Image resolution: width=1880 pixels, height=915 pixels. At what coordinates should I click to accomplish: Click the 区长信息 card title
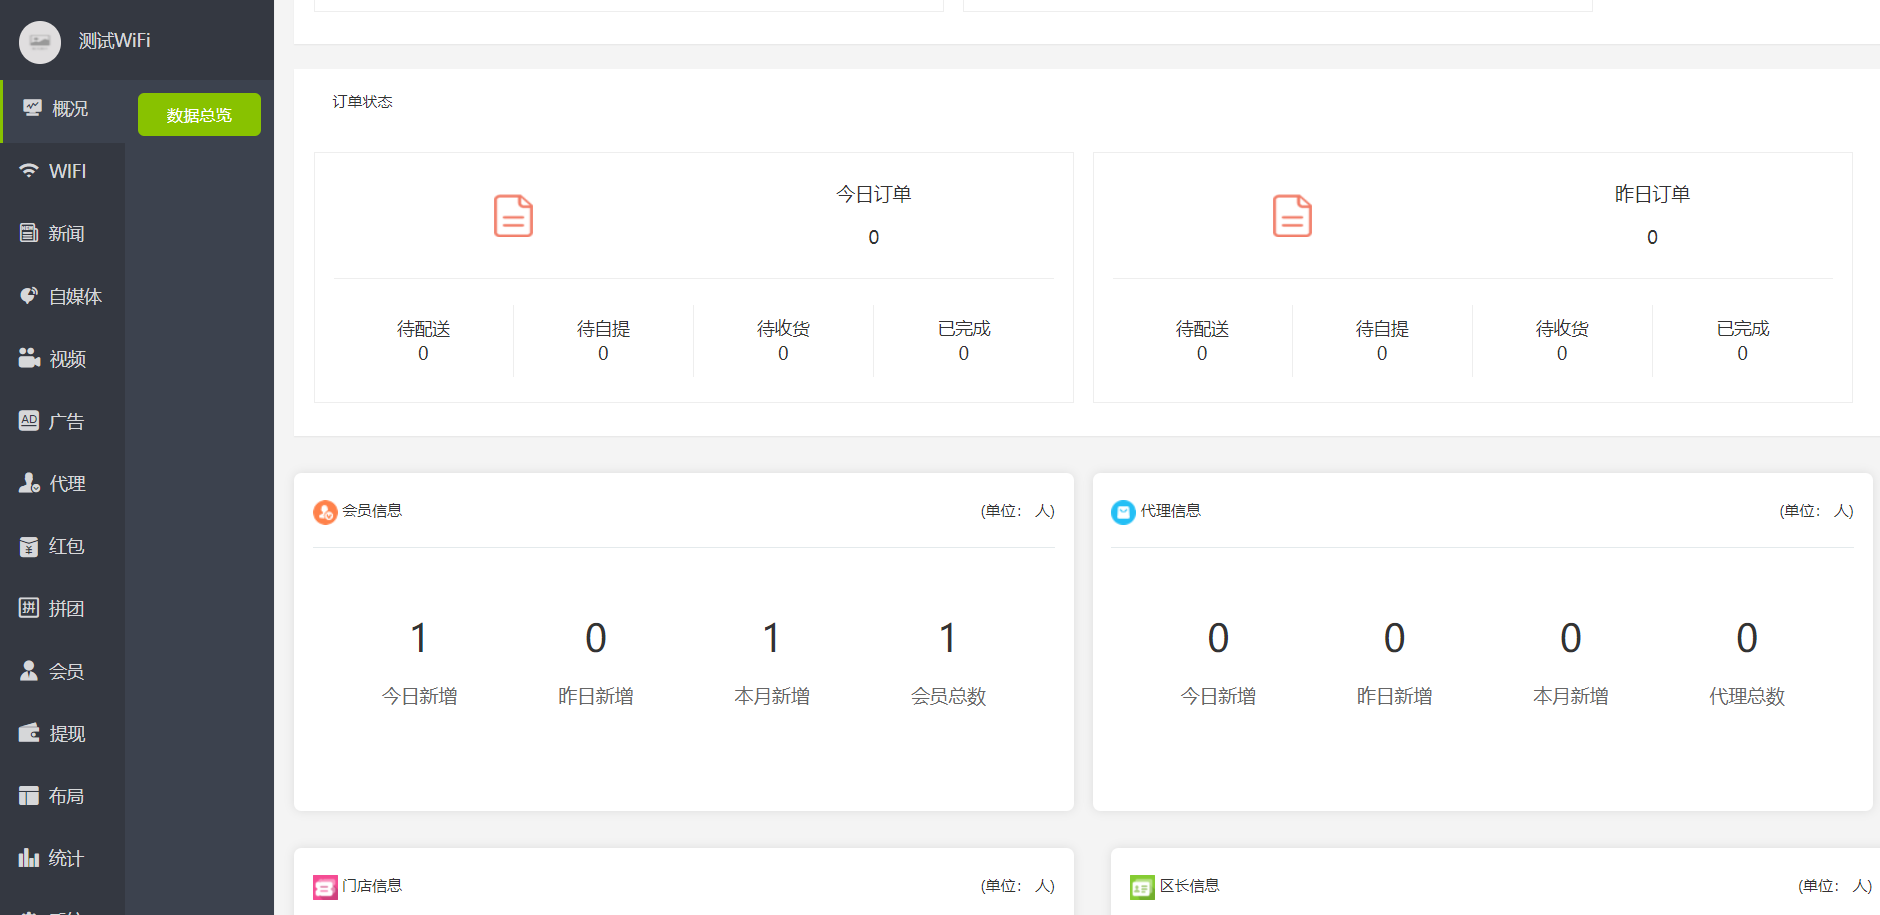[1189, 886]
